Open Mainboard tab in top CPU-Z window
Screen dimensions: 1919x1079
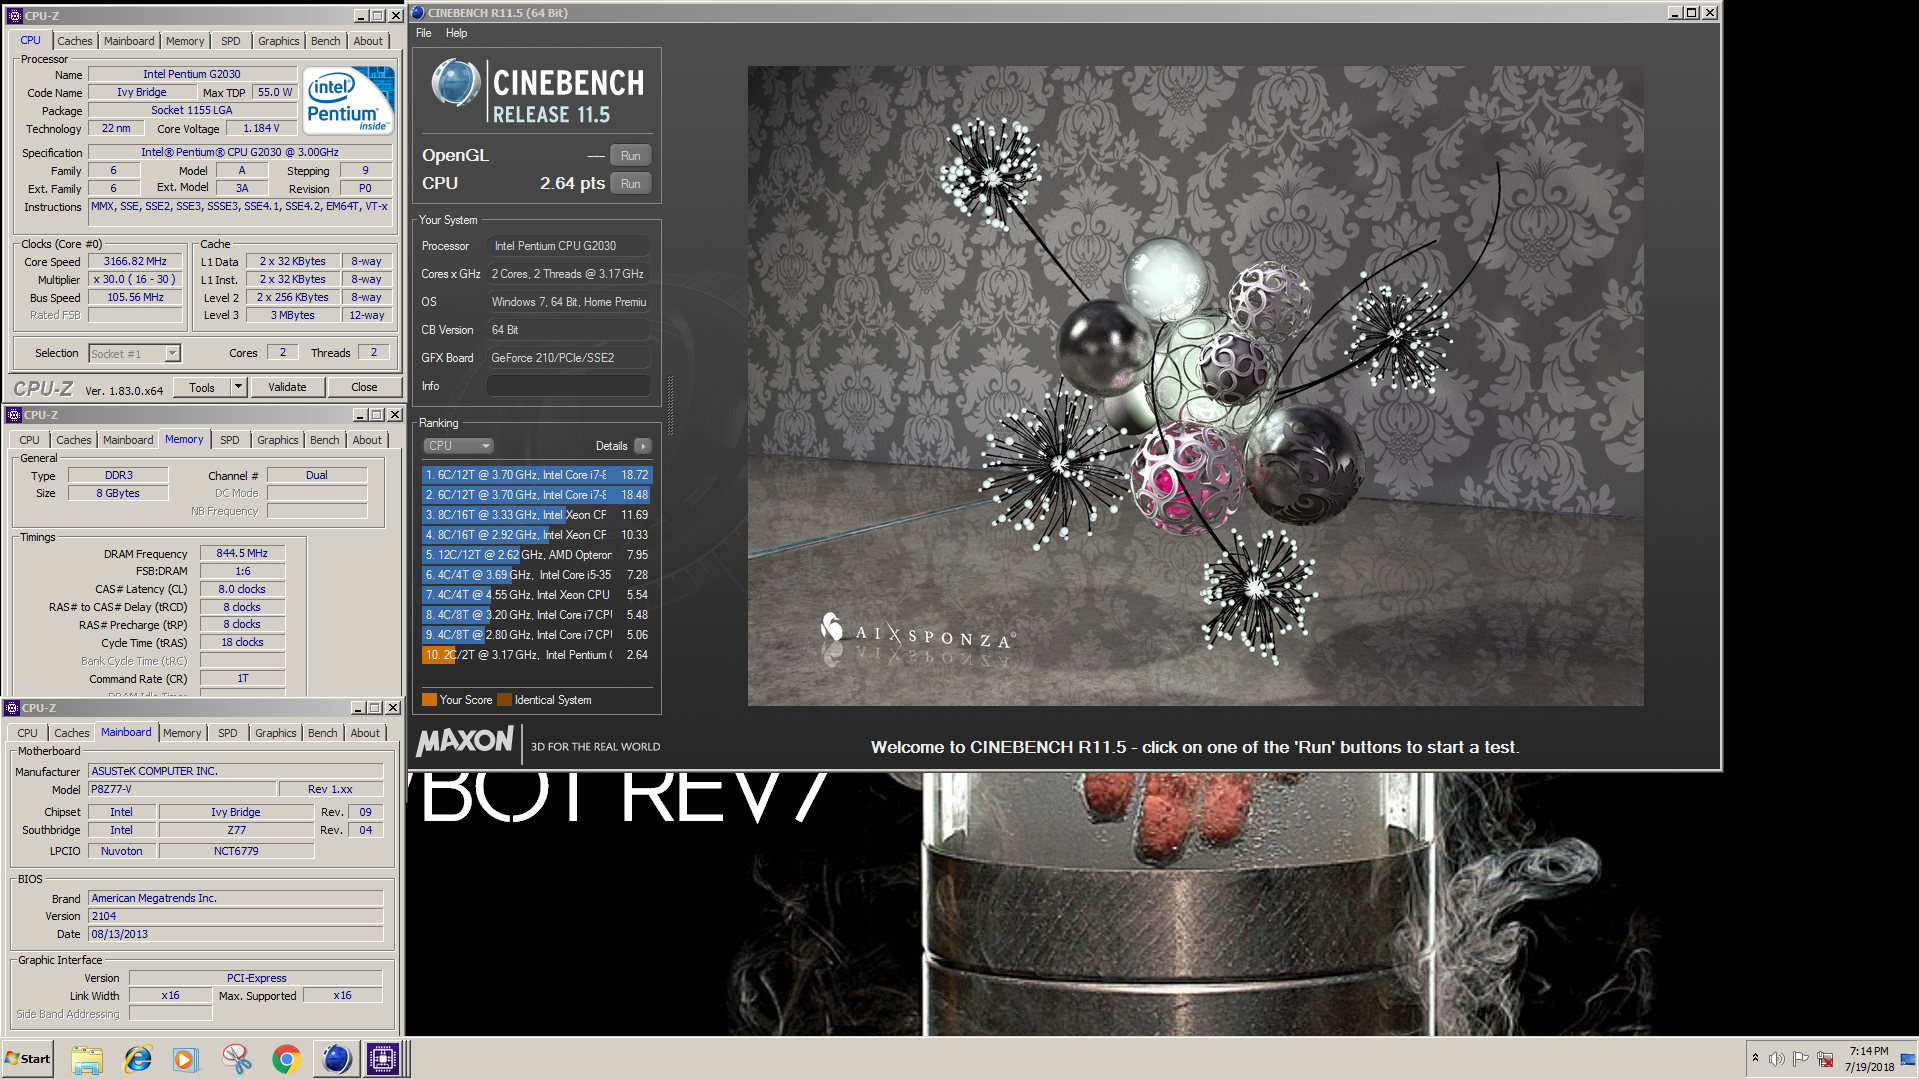[129, 41]
